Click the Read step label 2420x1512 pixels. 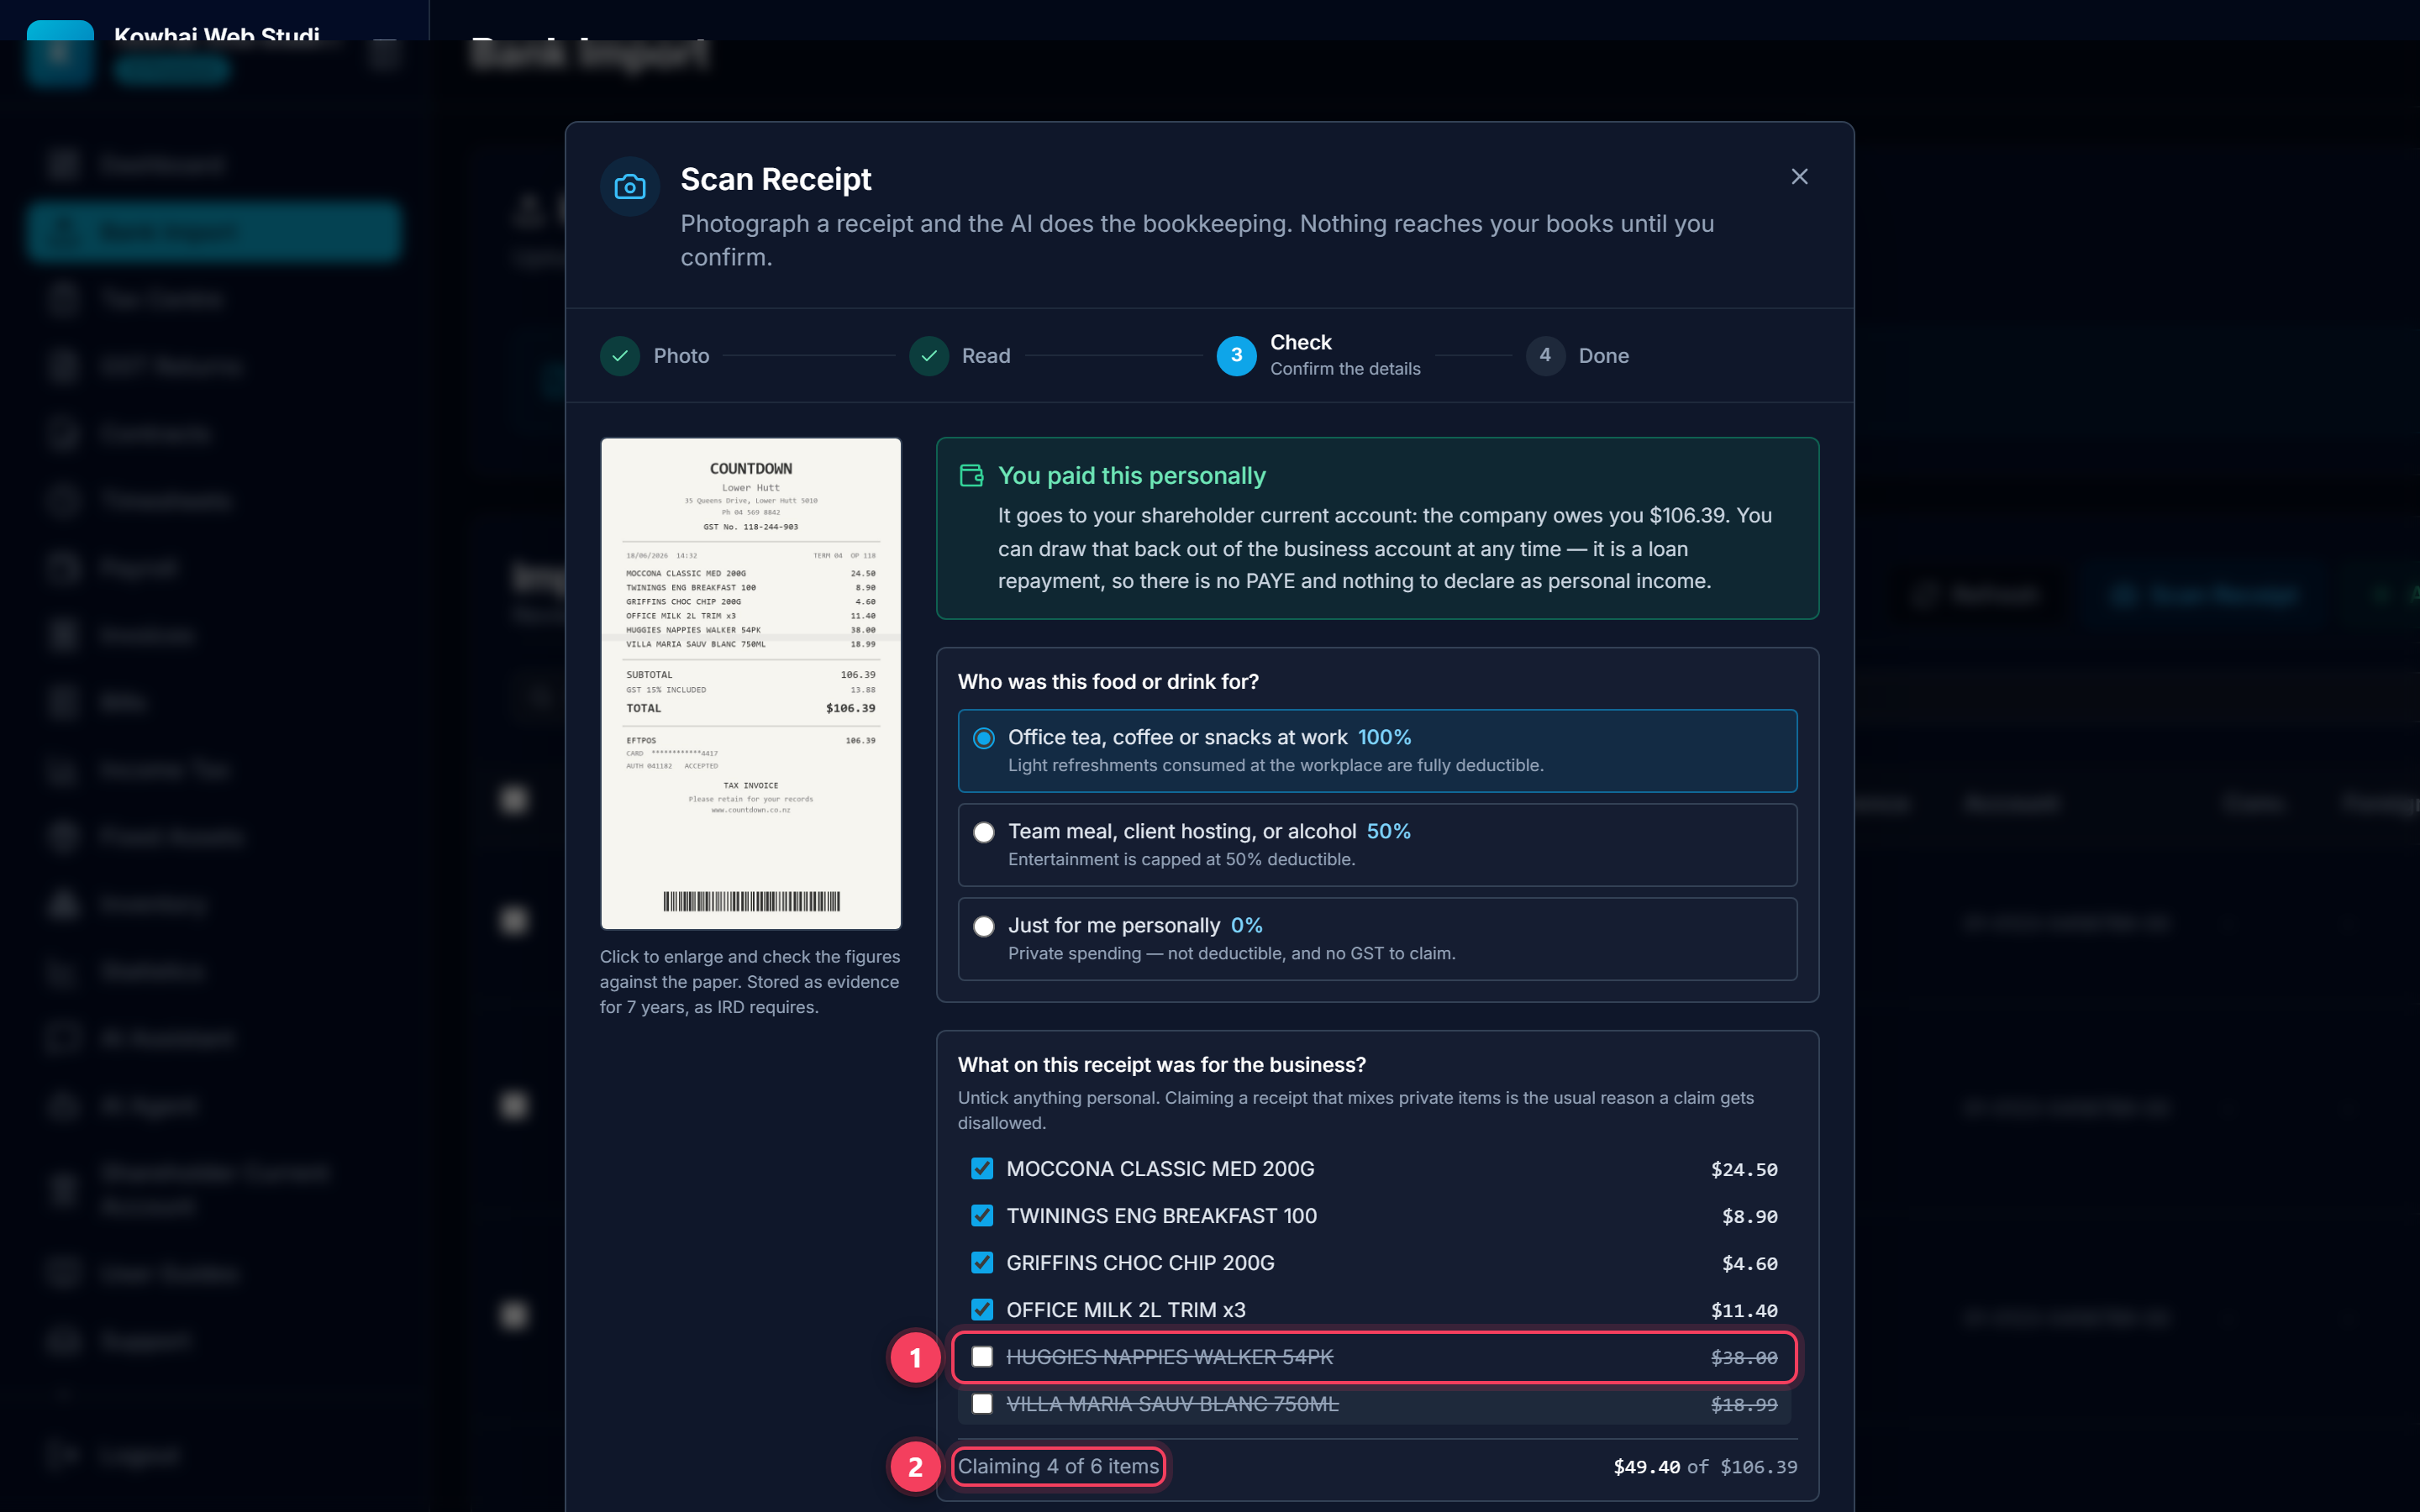point(986,356)
